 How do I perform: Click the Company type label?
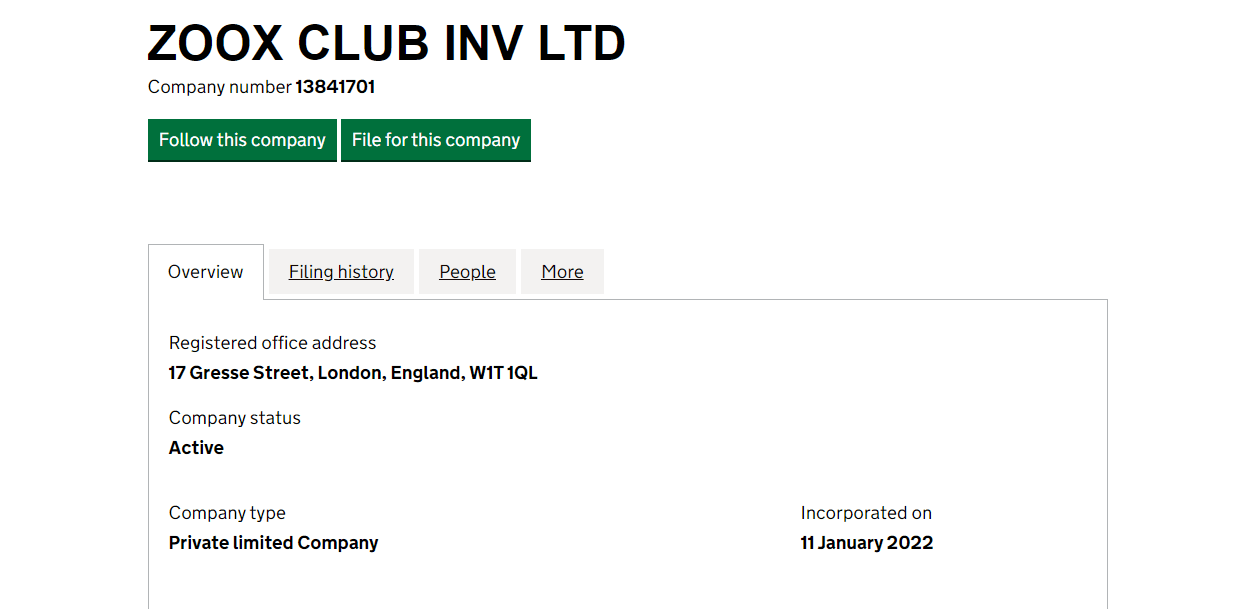click(x=227, y=513)
